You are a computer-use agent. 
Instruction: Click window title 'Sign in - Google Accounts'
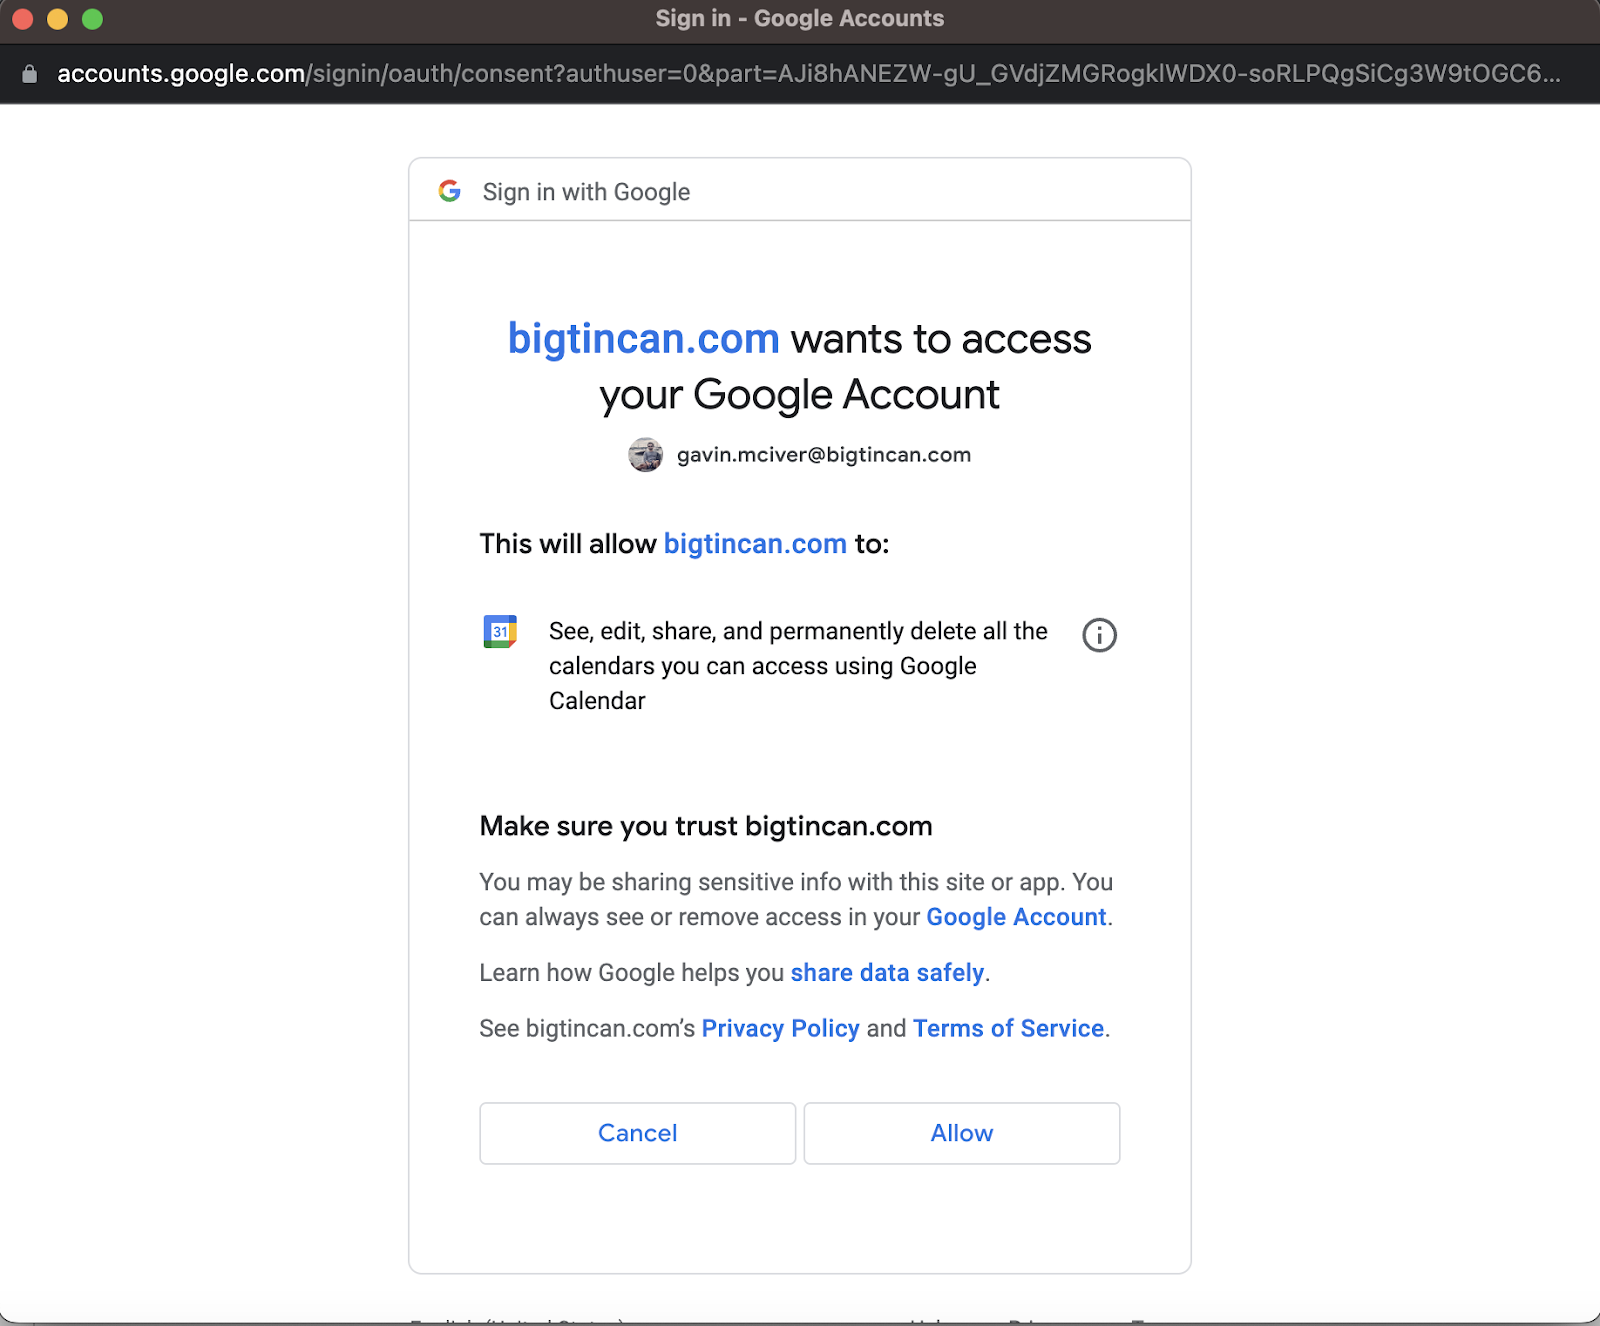(x=800, y=19)
